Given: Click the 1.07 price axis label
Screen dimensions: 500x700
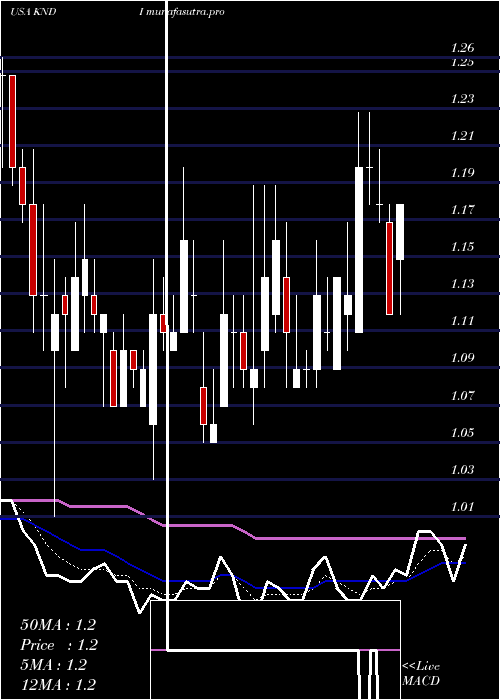Looking at the screenshot, I should pyautogui.click(x=462, y=396).
